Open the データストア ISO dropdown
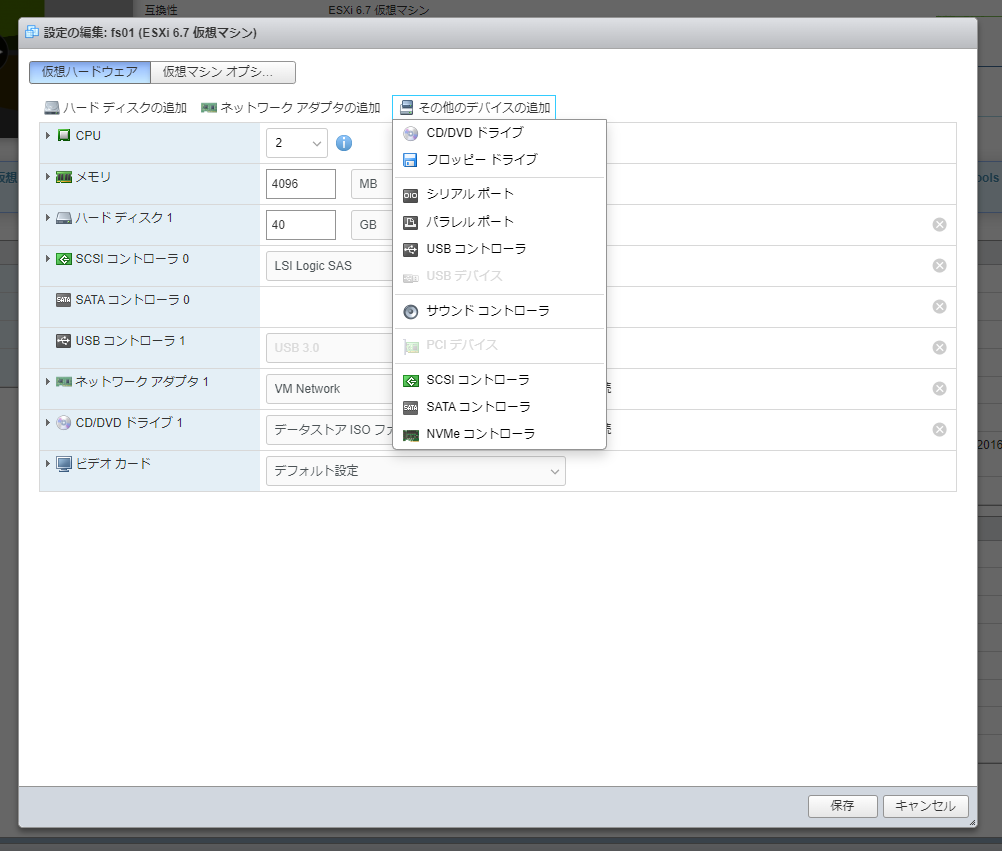1002x851 pixels. click(x=330, y=429)
